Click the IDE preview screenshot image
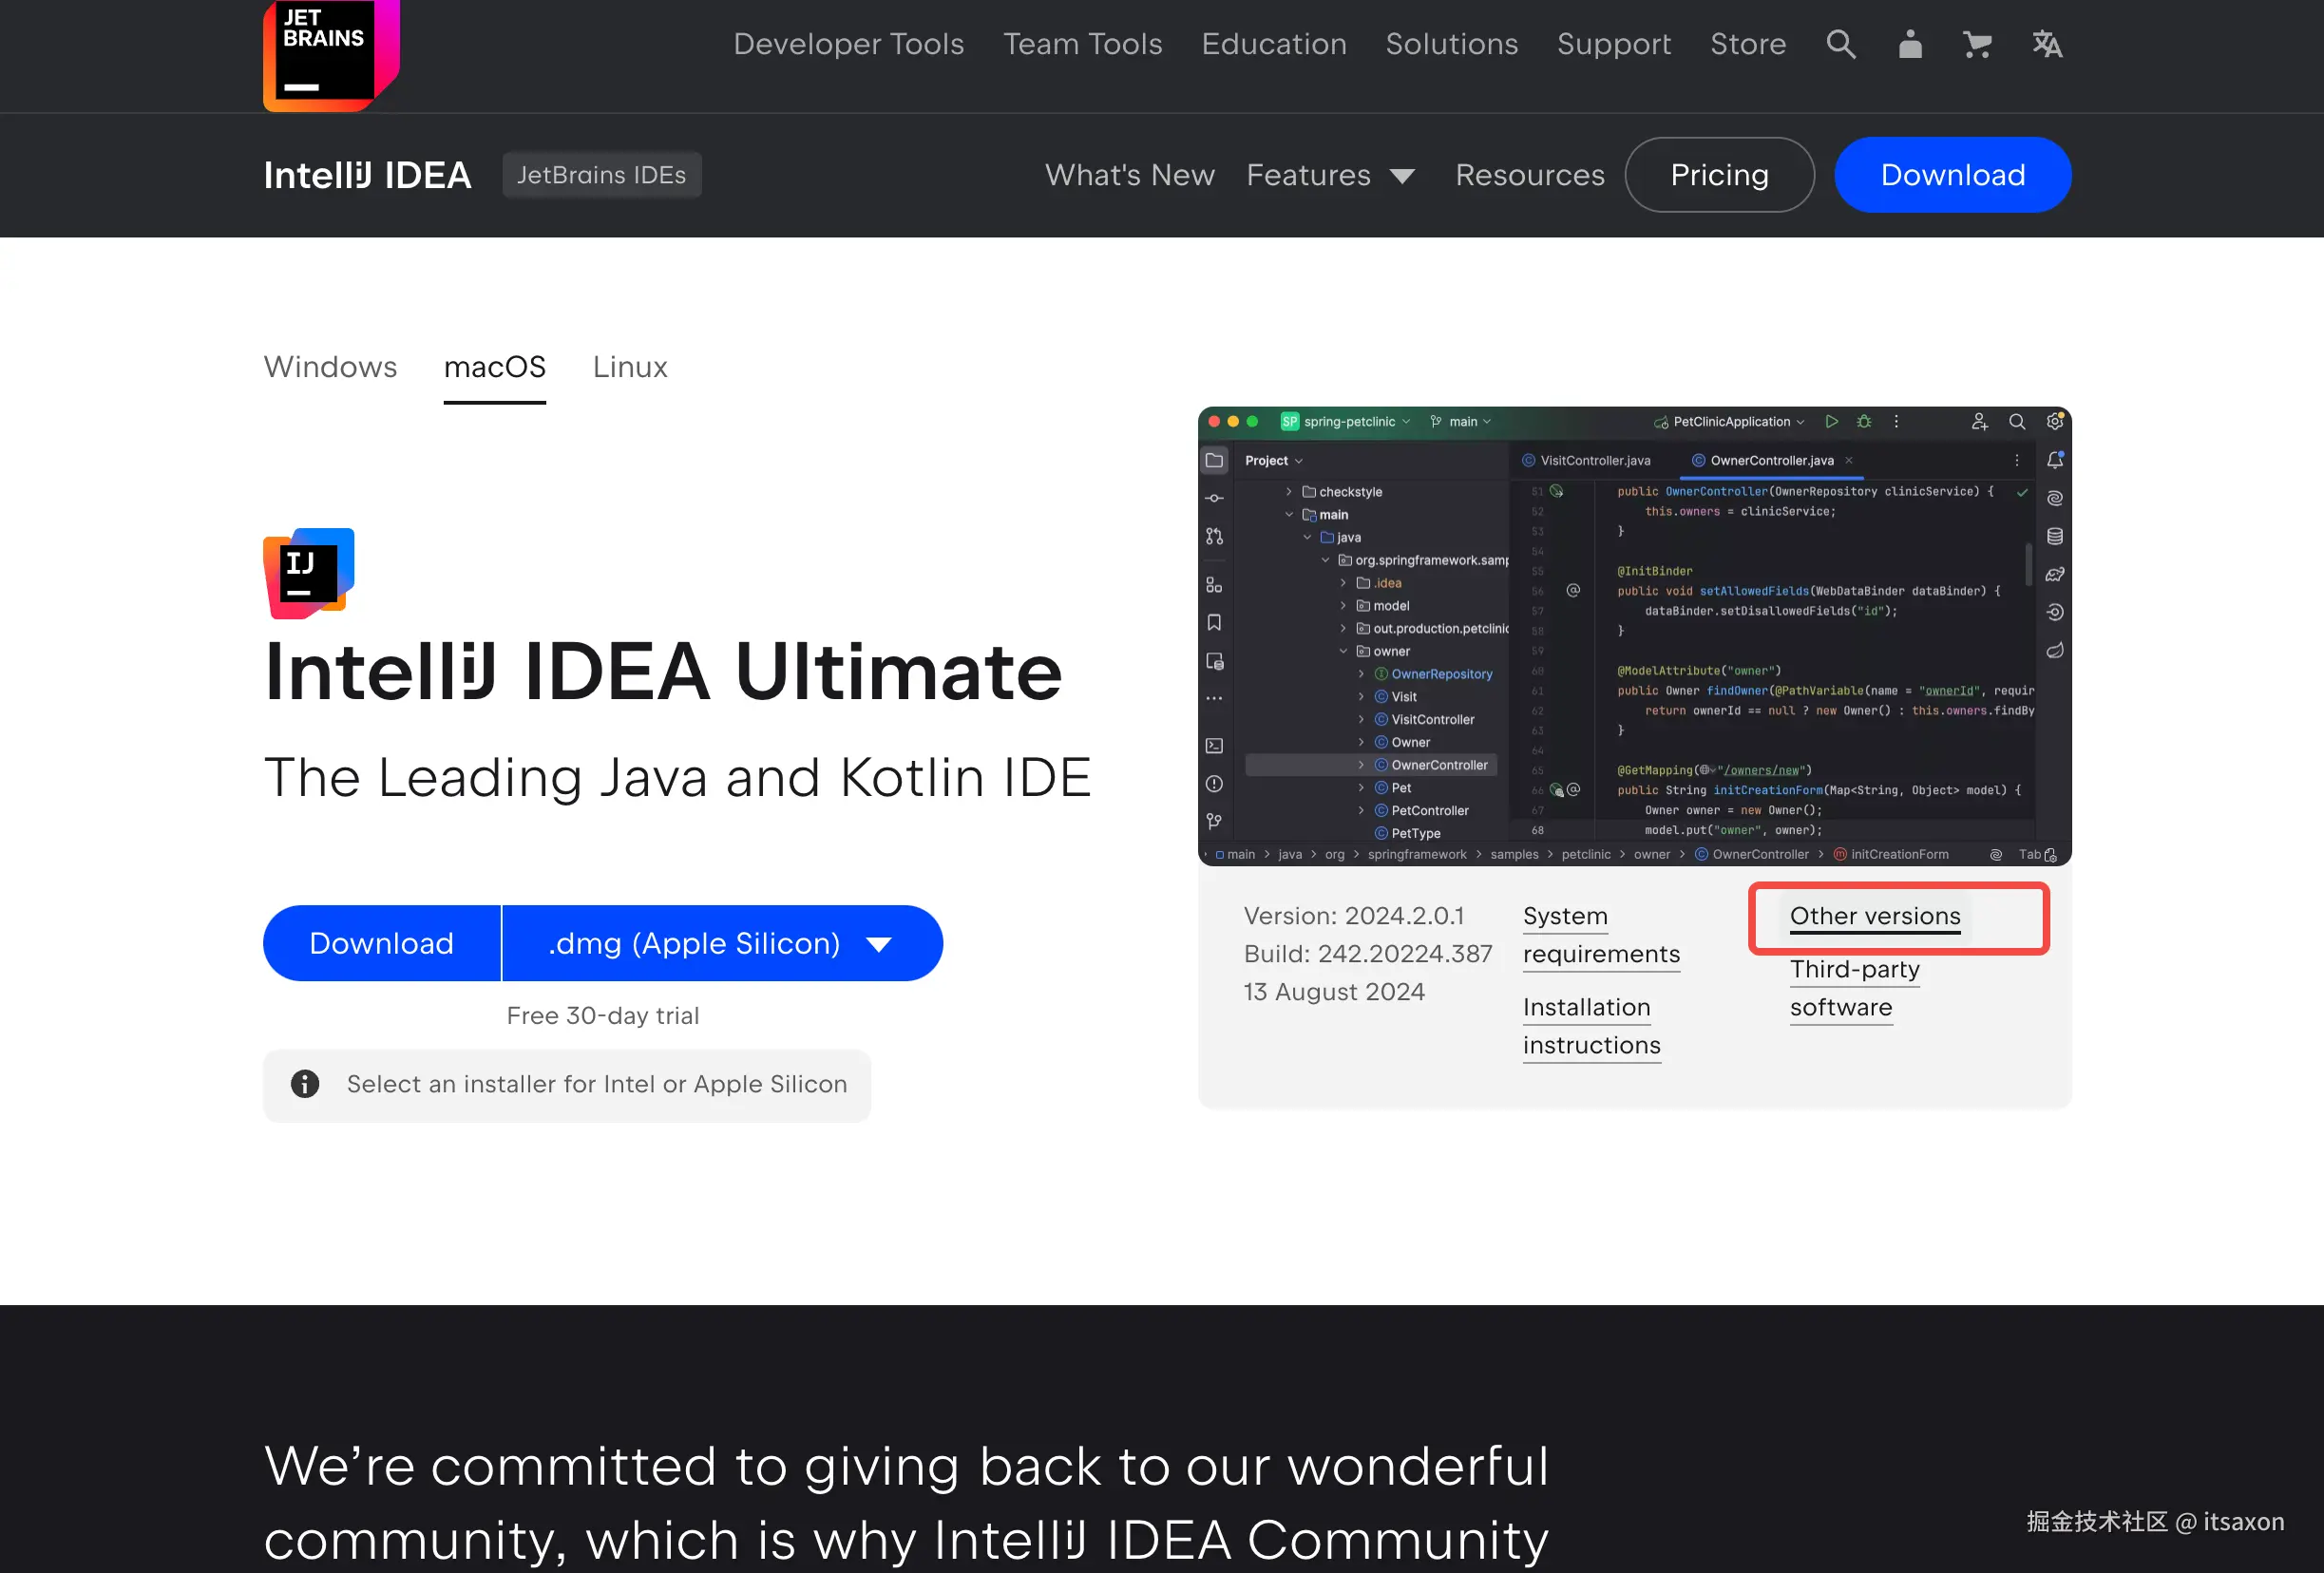 [1634, 636]
